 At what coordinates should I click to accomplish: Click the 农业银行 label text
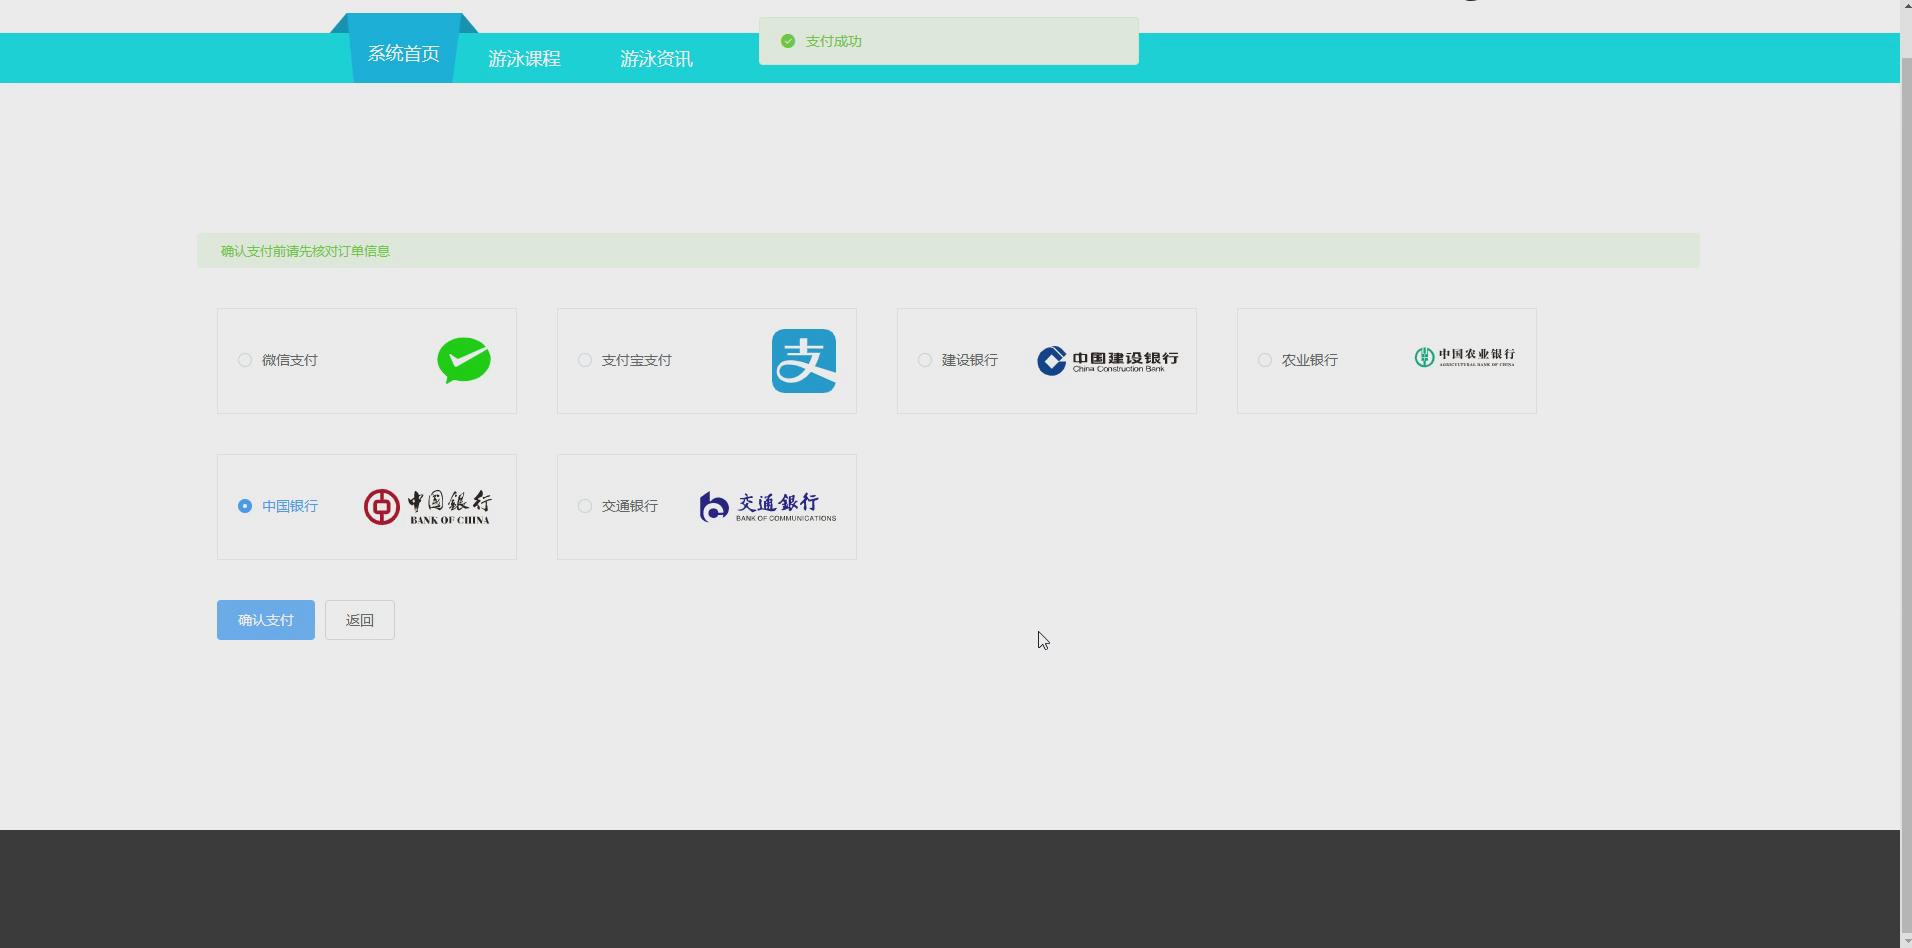[x=1310, y=360]
